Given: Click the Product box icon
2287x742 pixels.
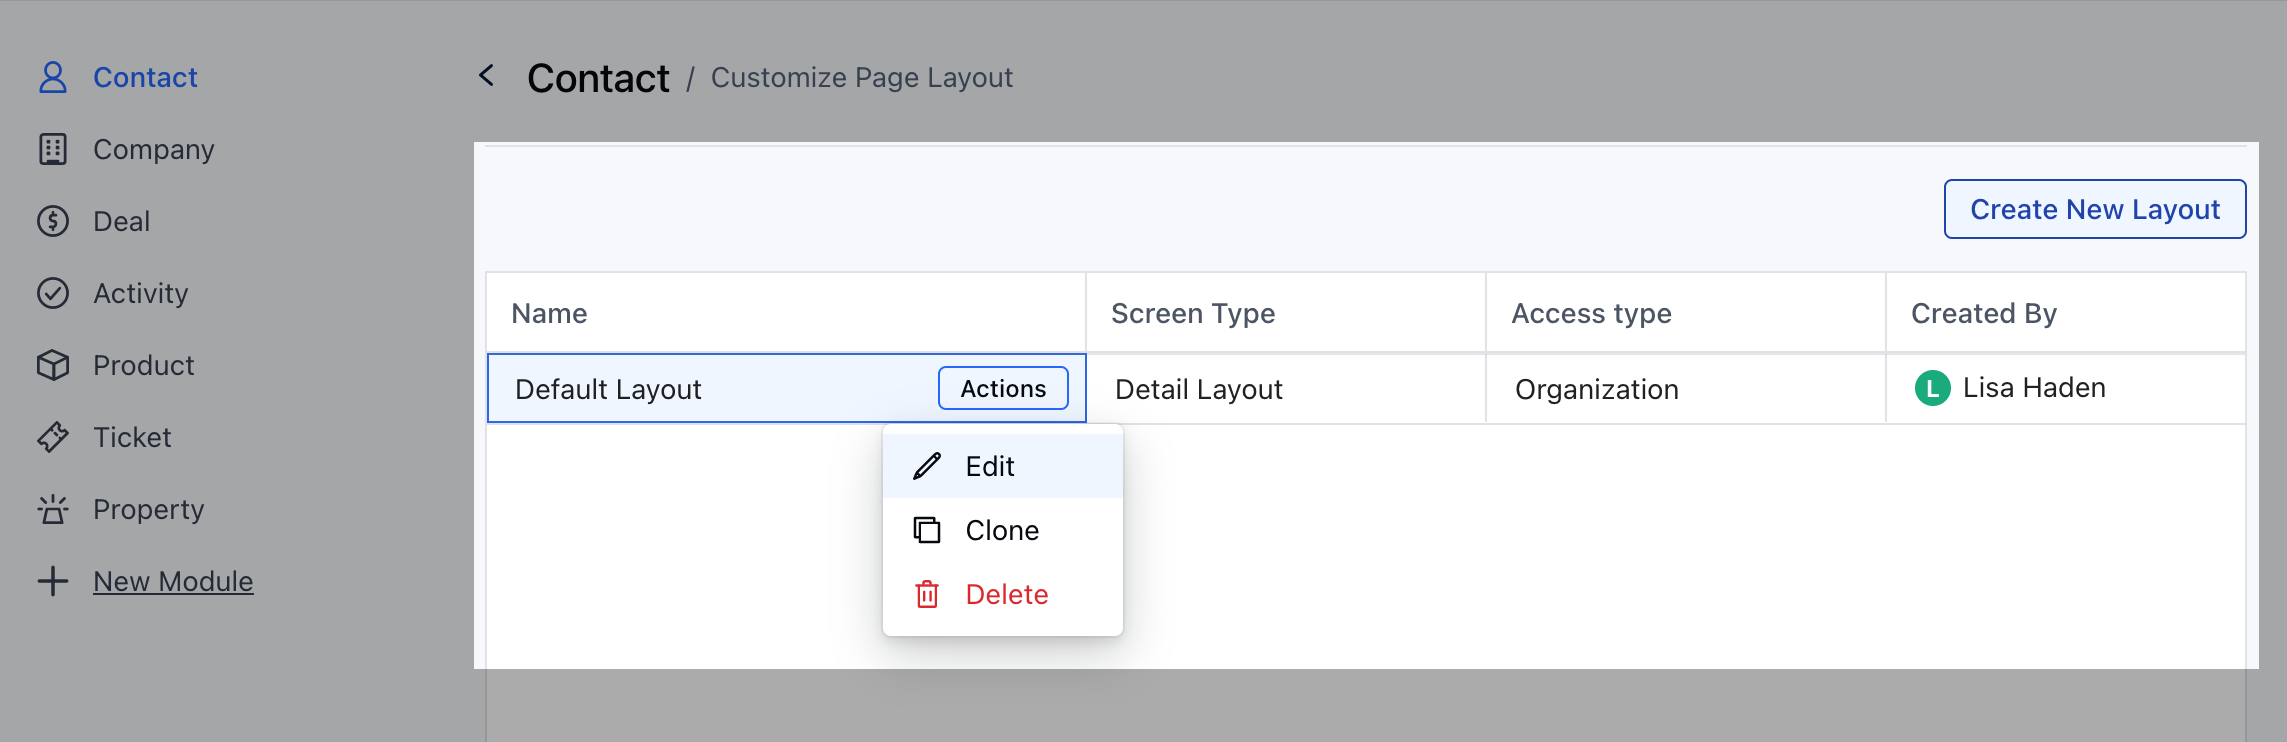Looking at the screenshot, I should [53, 365].
